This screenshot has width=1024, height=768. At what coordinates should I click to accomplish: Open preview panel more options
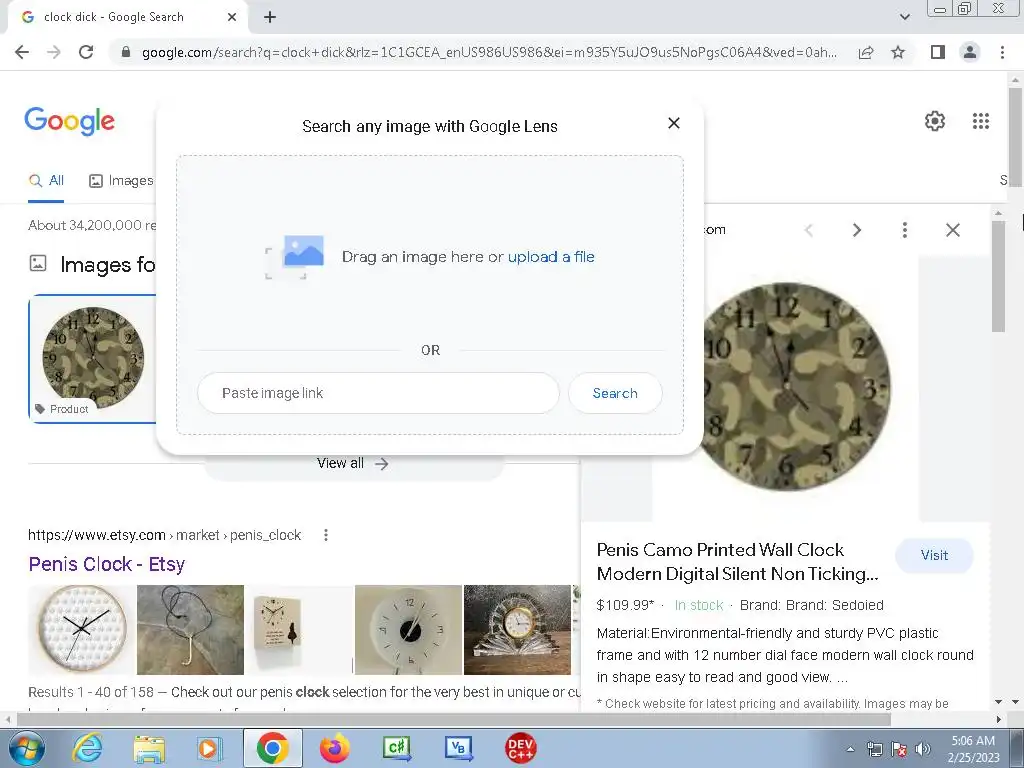(x=904, y=230)
